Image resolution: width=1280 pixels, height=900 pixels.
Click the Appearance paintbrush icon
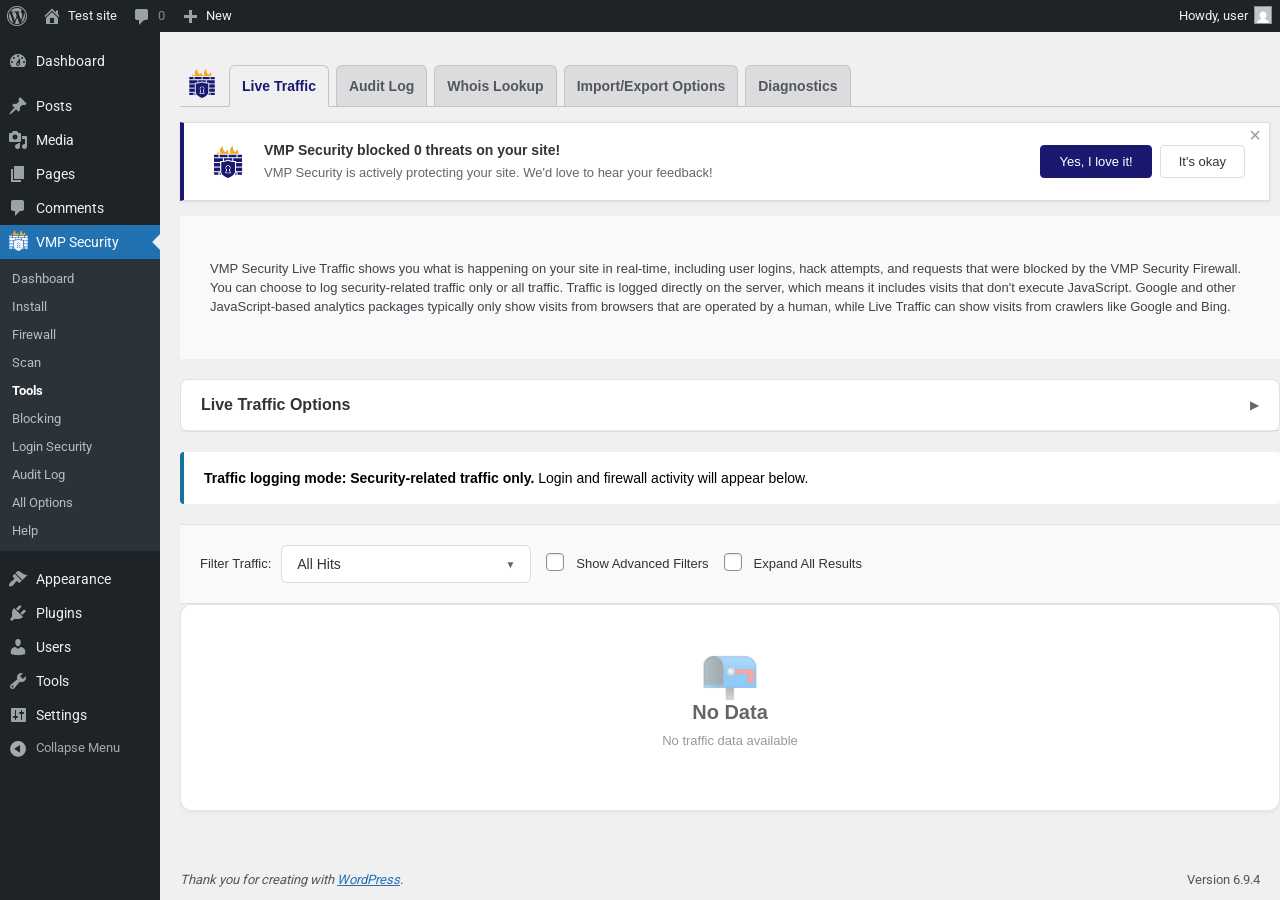(x=18, y=579)
